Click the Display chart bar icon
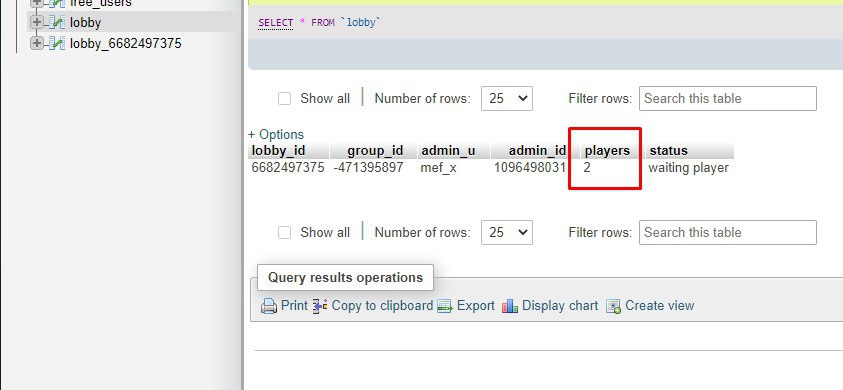 (x=510, y=306)
